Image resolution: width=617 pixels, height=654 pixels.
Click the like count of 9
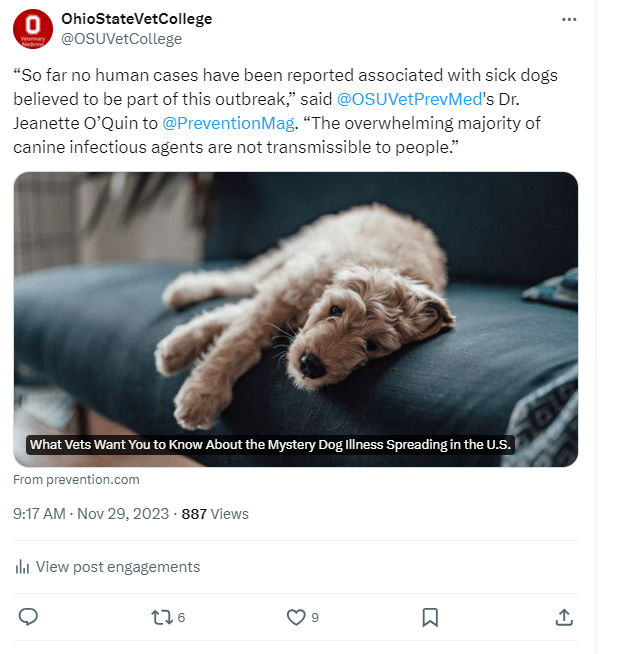(315, 618)
